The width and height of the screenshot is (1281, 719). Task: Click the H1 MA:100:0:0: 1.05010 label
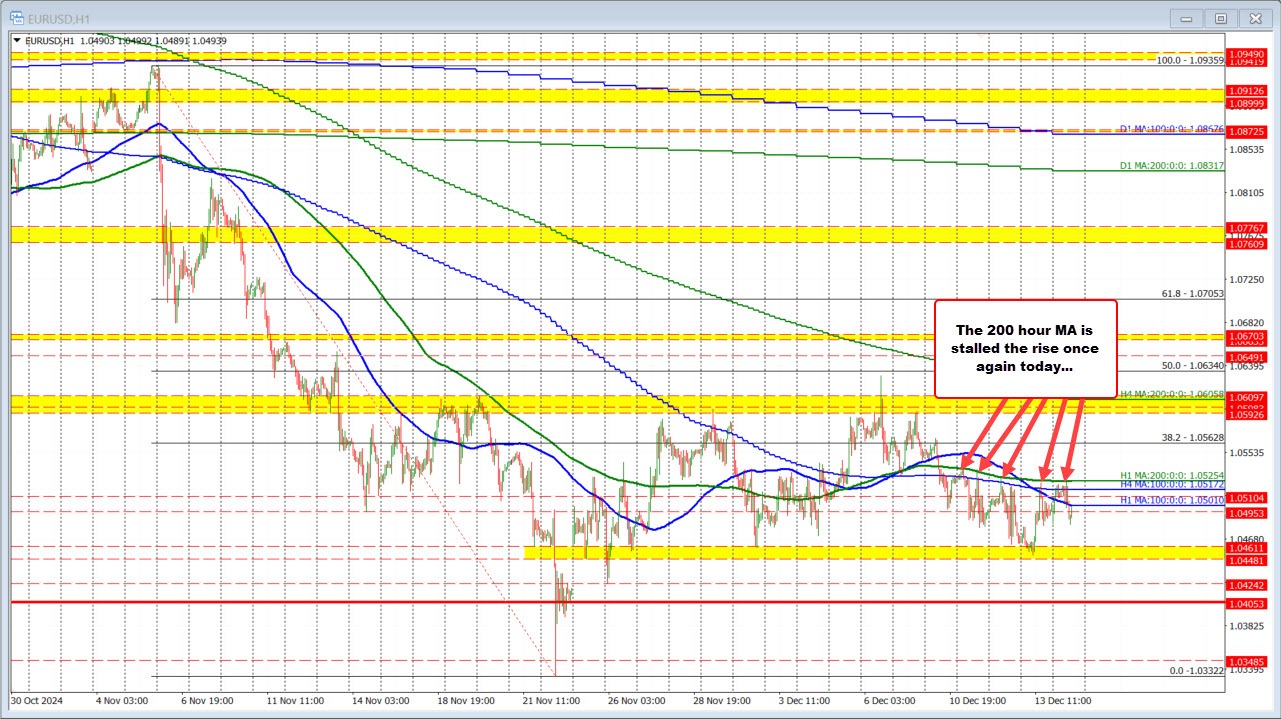[1171, 499]
